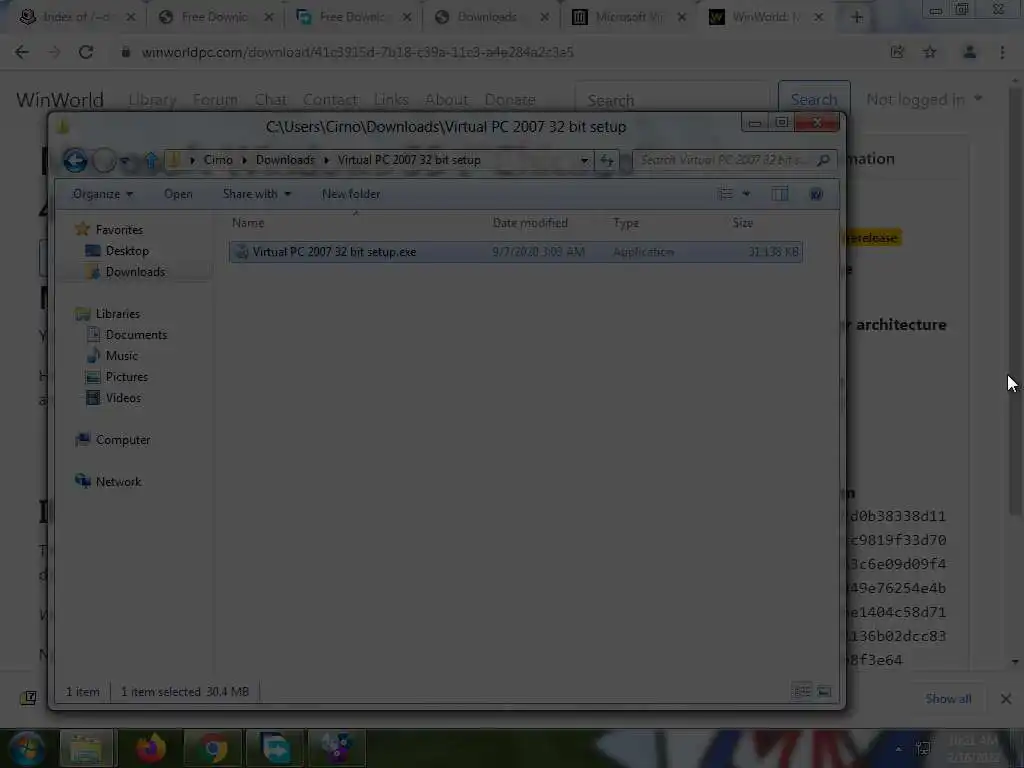Click WinWorld Forum nav link

coord(215,100)
